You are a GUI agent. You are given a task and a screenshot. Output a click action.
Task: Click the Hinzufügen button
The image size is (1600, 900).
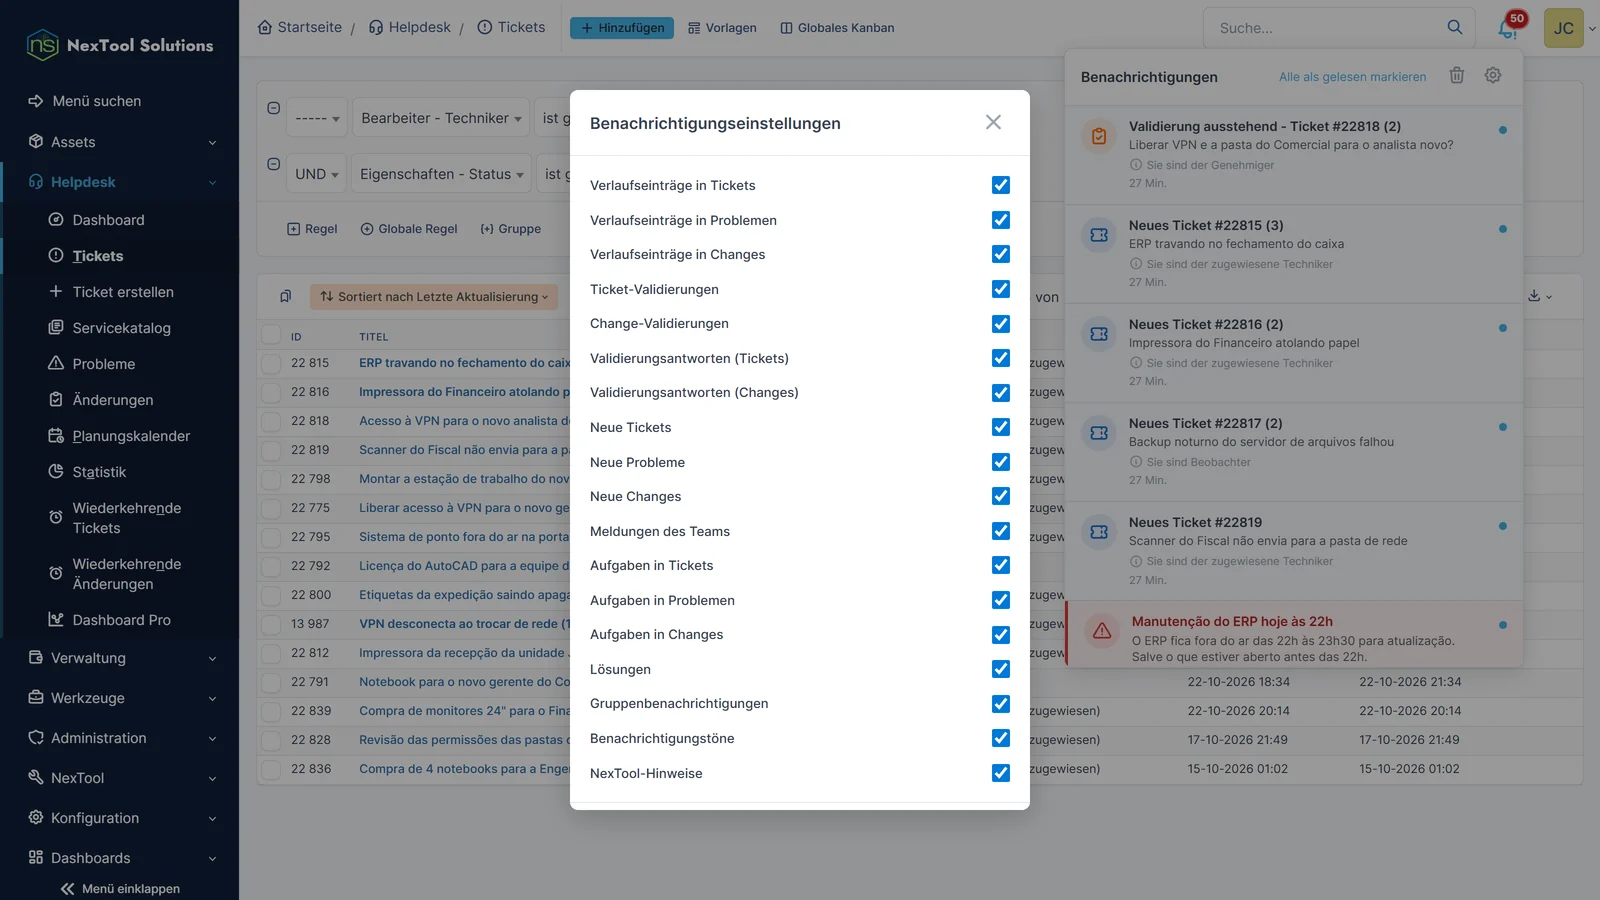tap(622, 28)
